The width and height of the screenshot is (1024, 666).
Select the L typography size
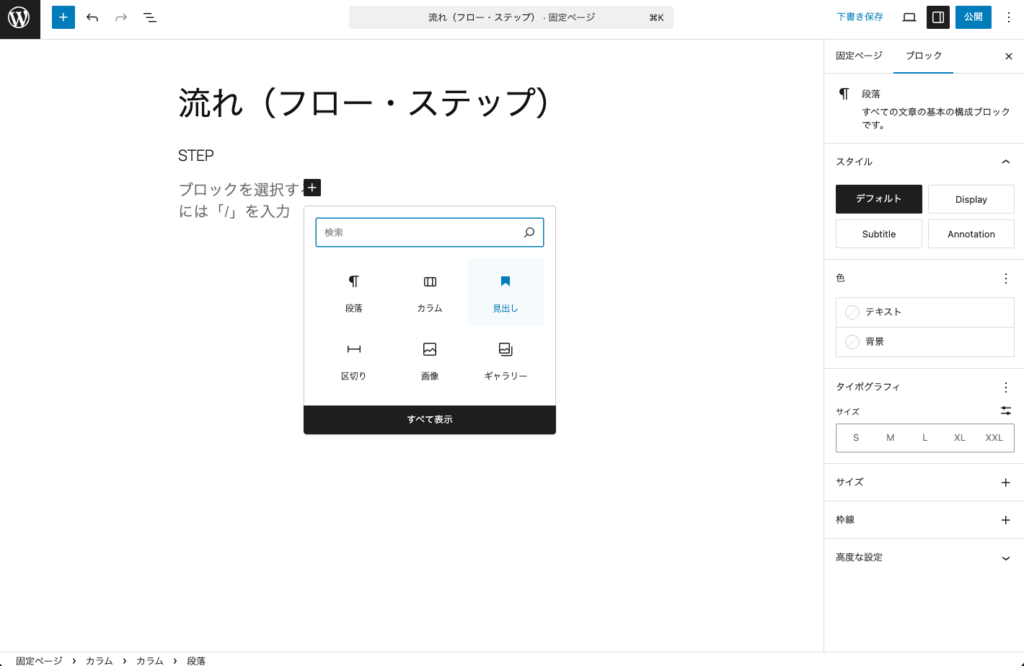point(924,437)
